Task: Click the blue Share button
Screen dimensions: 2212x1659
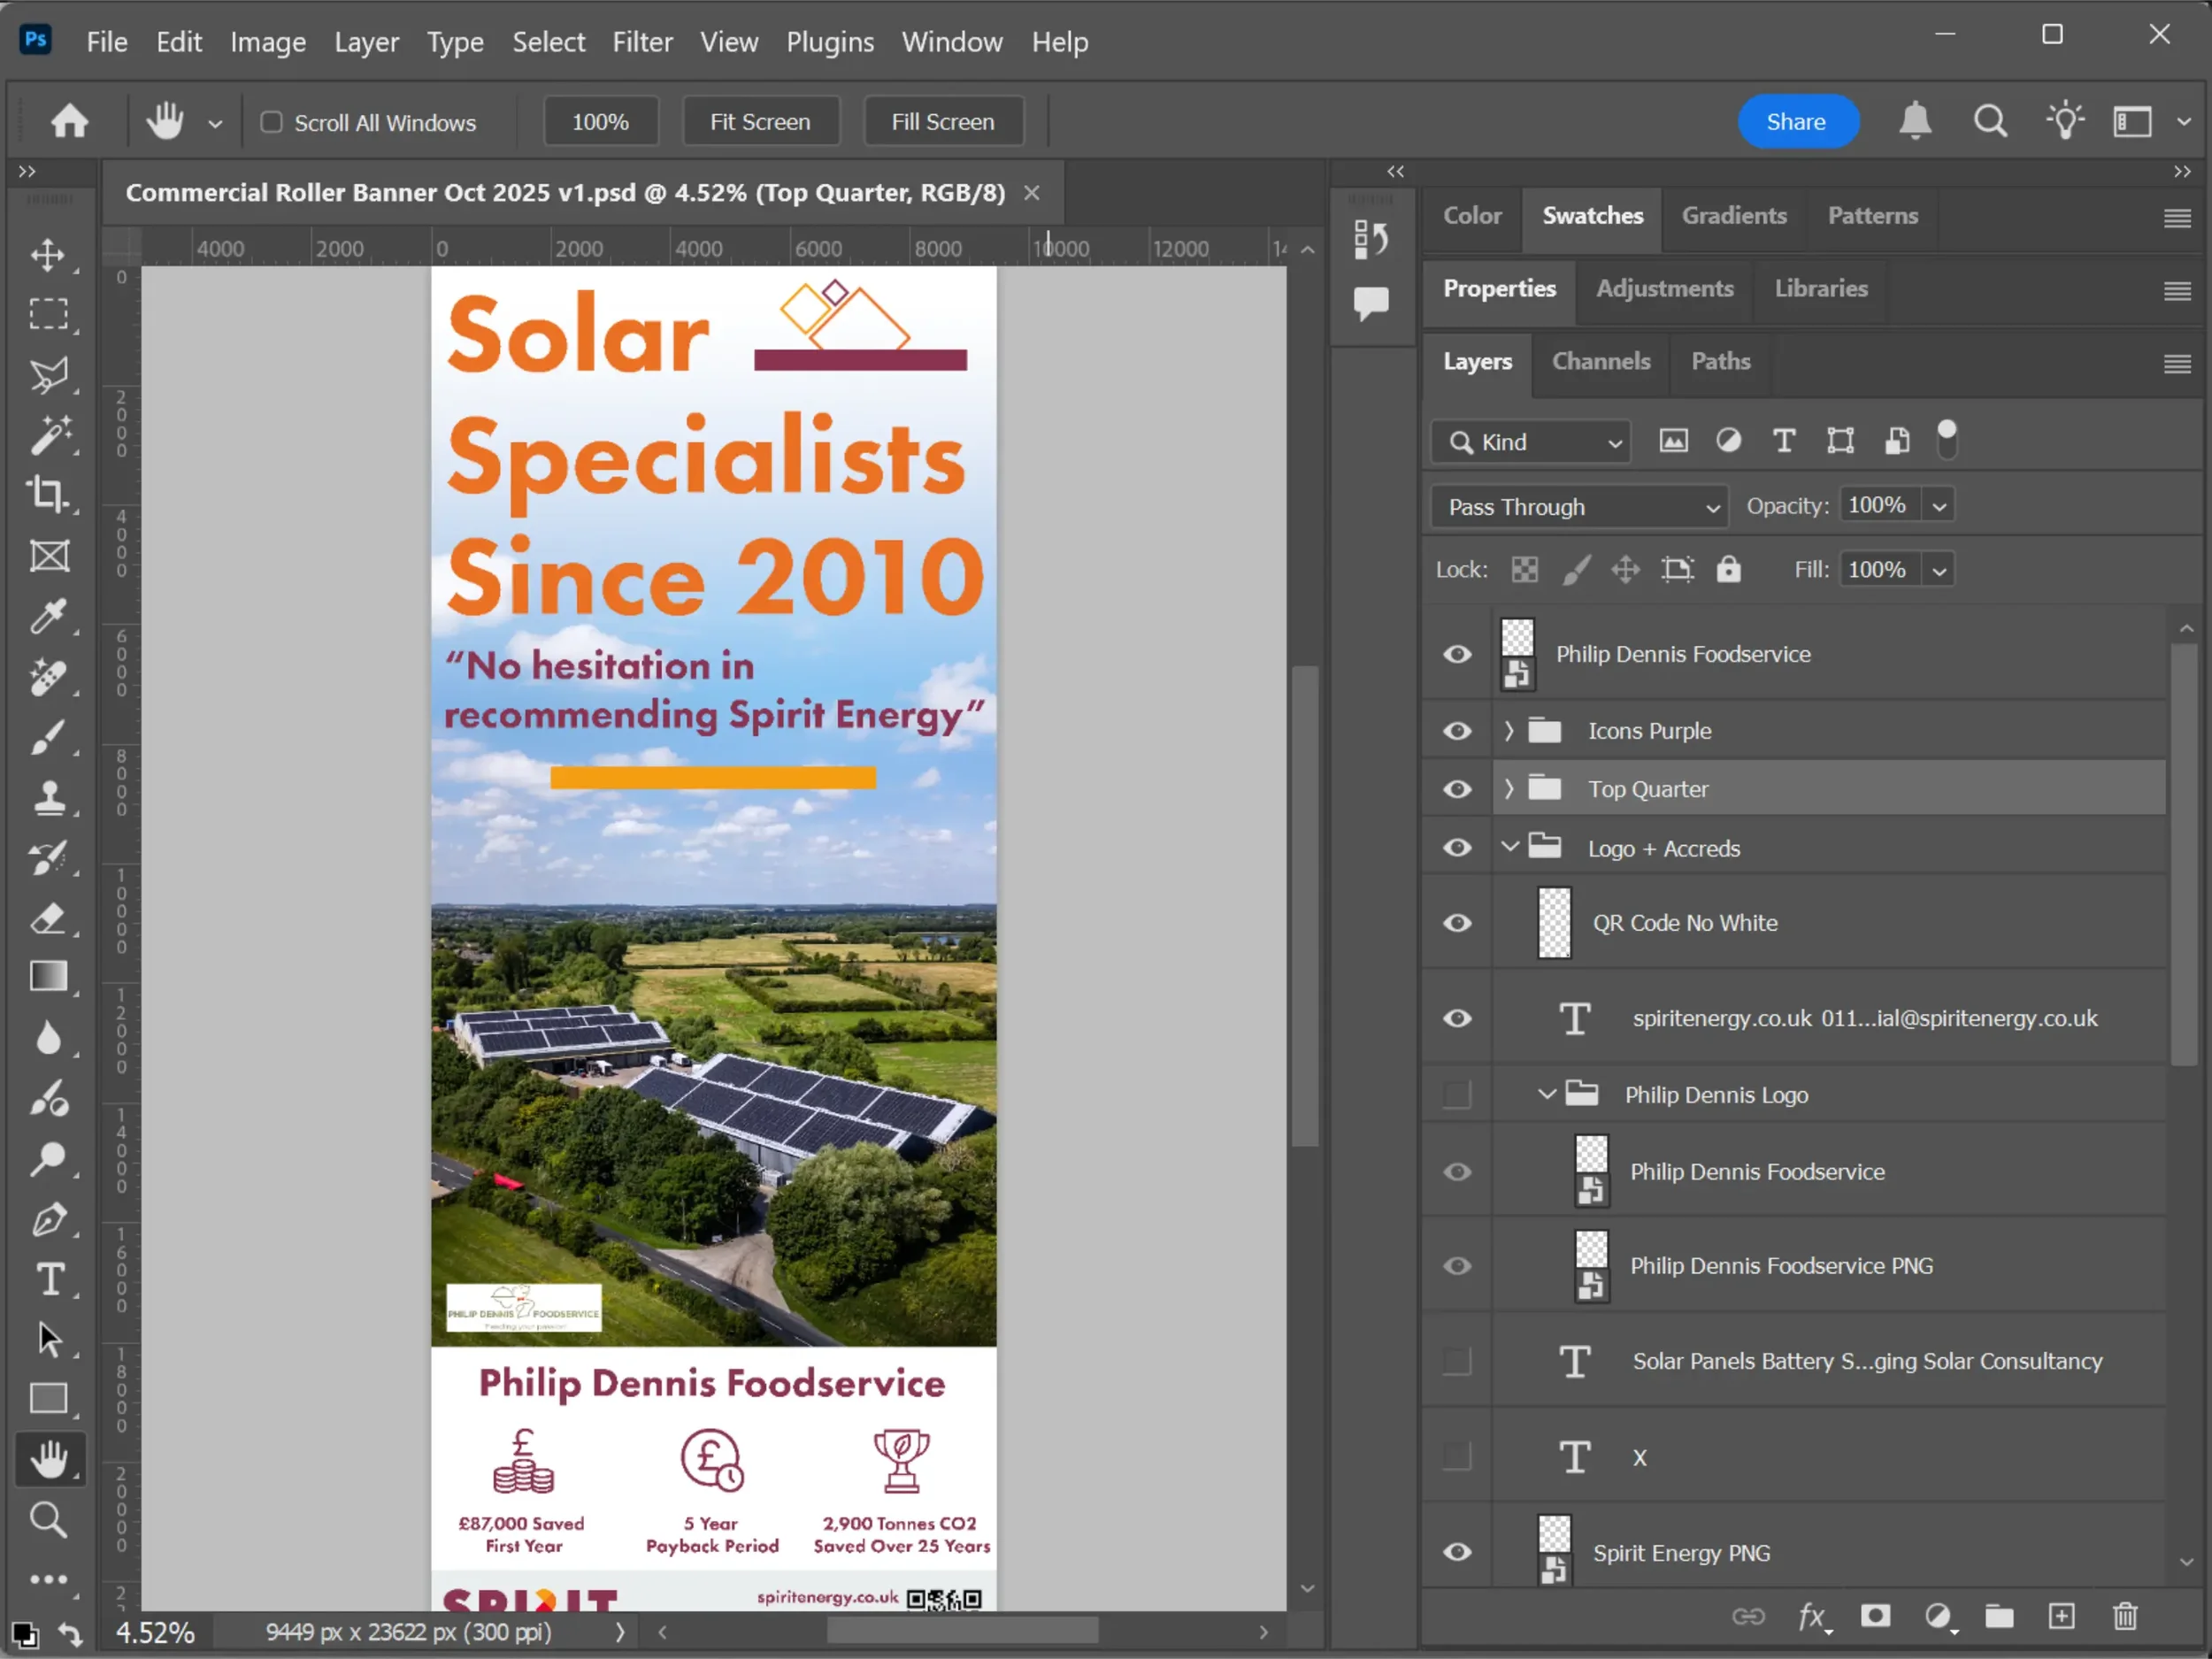Action: point(1796,122)
